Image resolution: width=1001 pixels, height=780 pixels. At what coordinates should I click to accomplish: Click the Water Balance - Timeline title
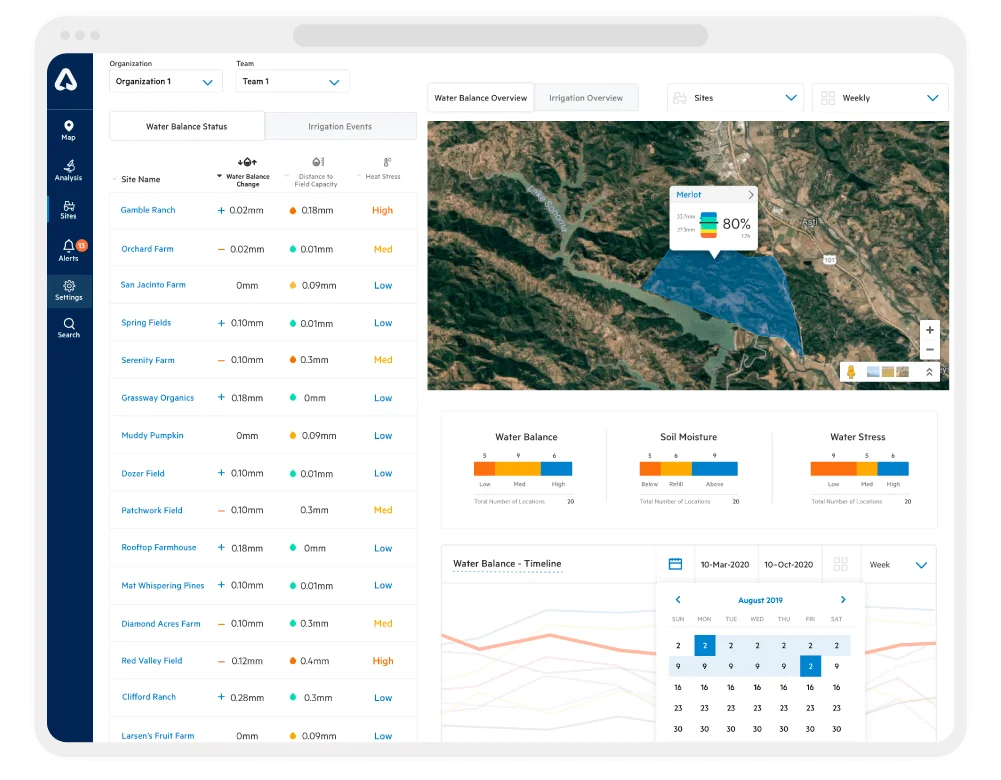tap(507, 564)
